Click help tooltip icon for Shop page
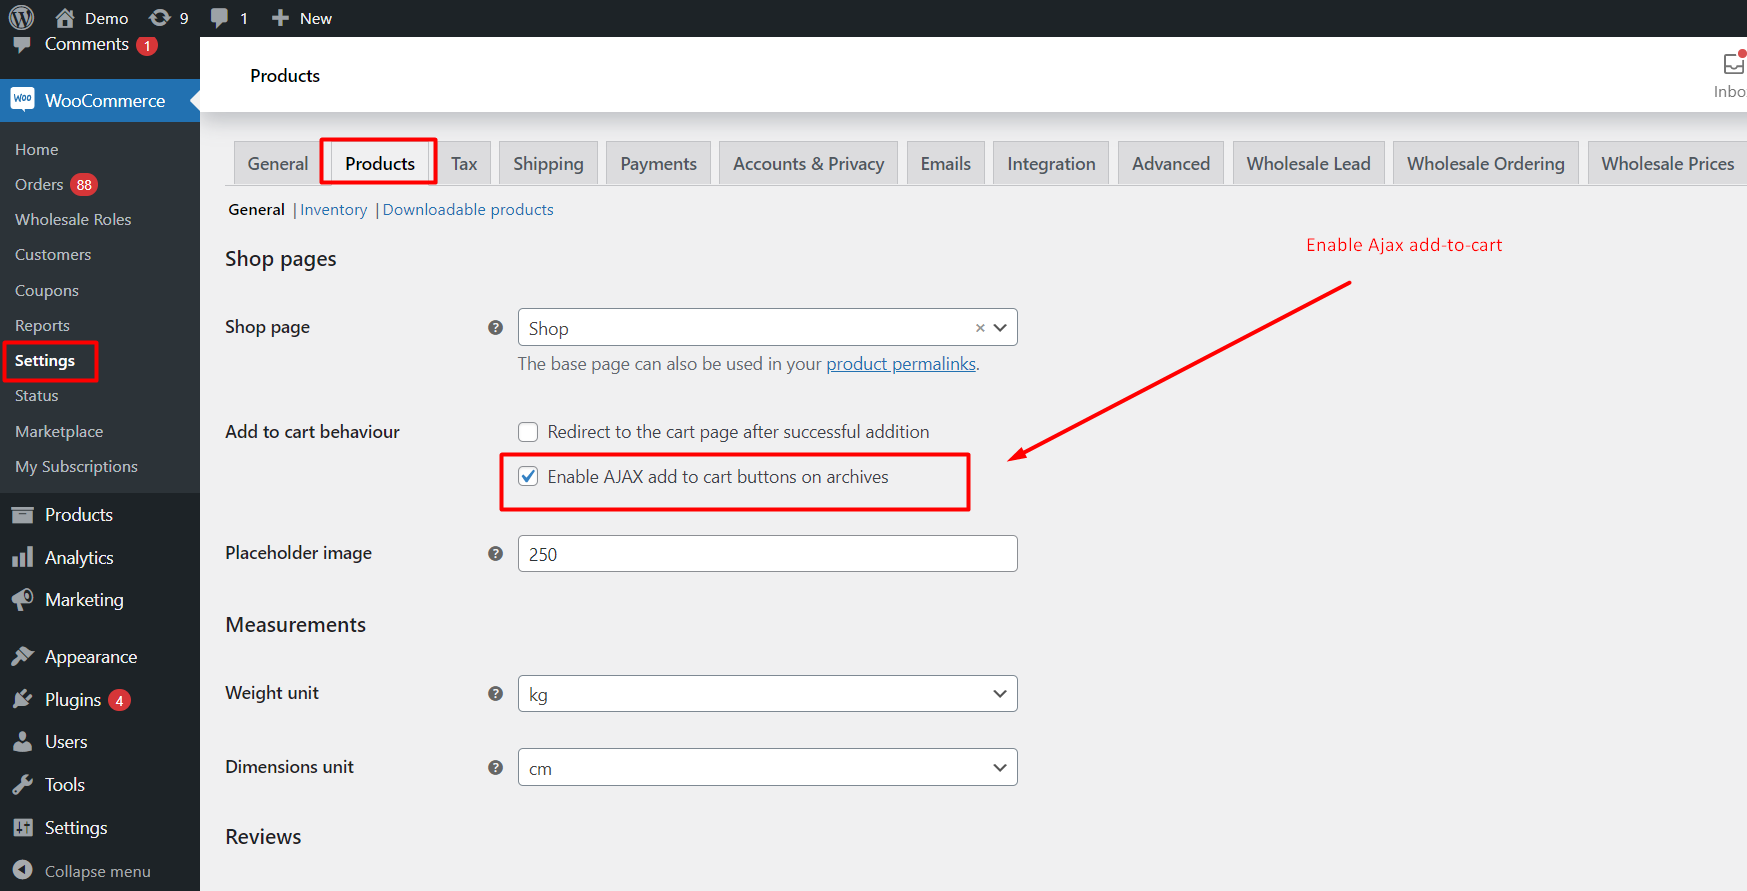The width and height of the screenshot is (1747, 891). [495, 327]
